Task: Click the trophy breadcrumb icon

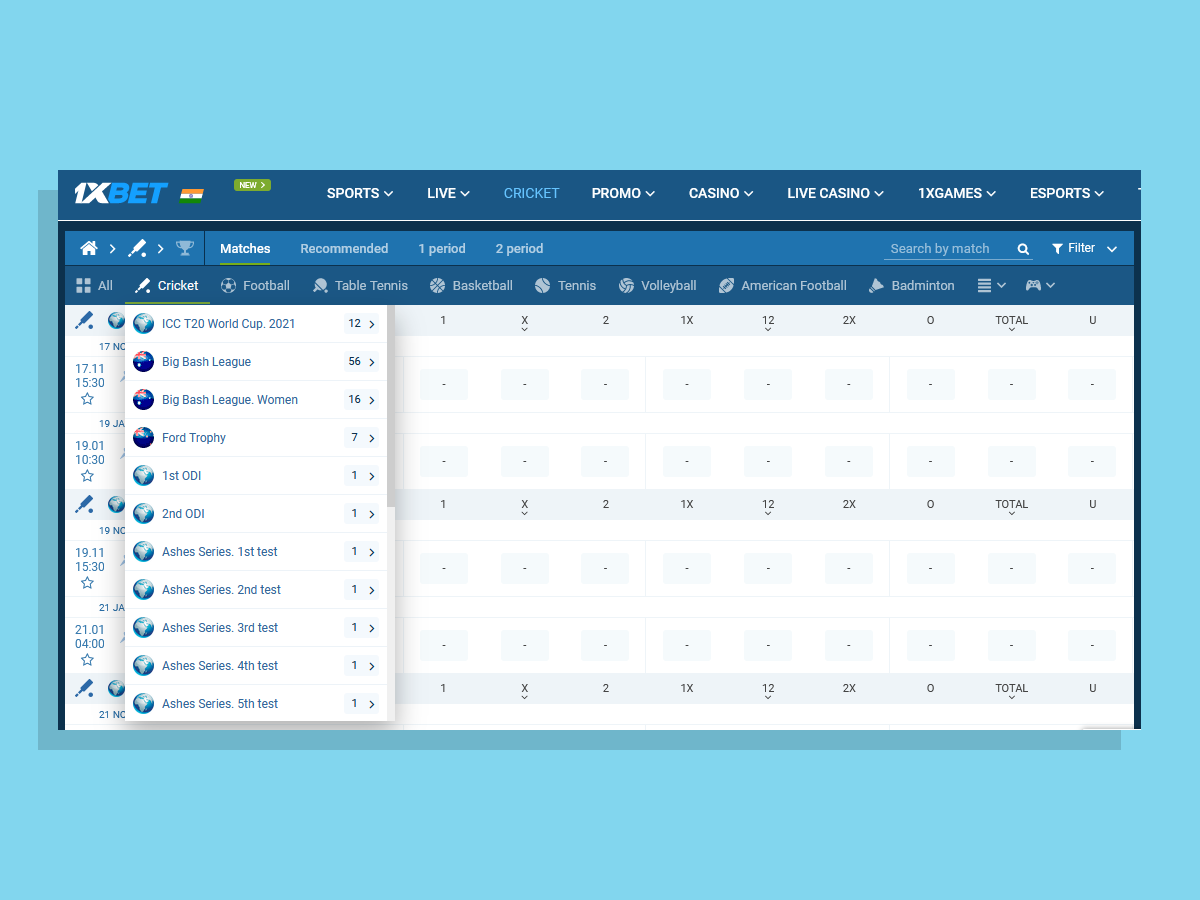Action: click(x=185, y=248)
